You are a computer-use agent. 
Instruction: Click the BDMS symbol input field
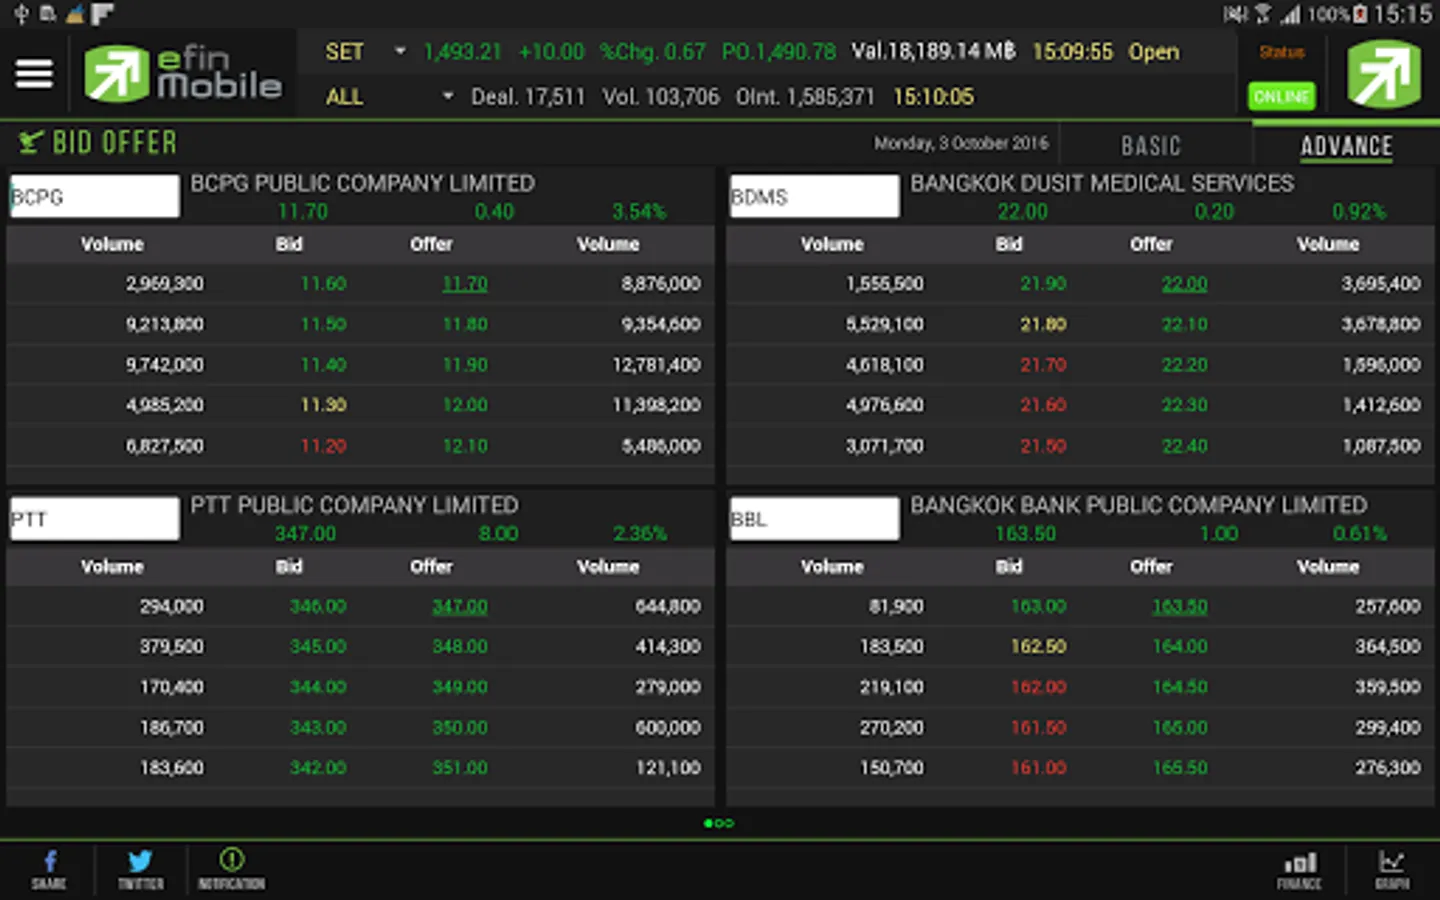click(x=815, y=196)
